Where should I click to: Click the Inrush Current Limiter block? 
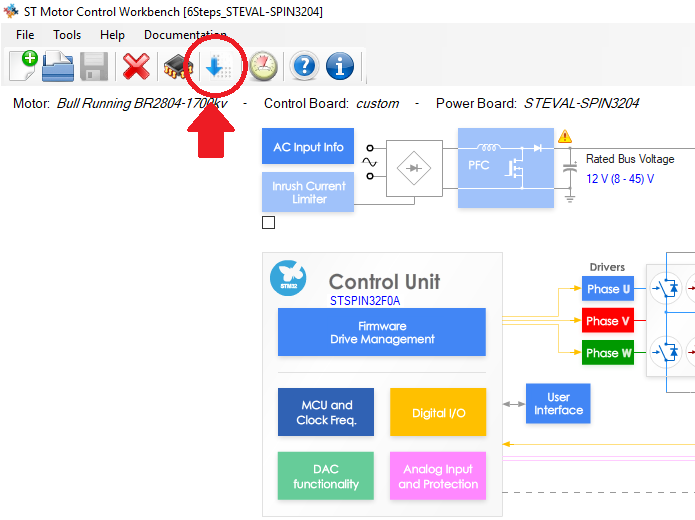(x=308, y=192)
